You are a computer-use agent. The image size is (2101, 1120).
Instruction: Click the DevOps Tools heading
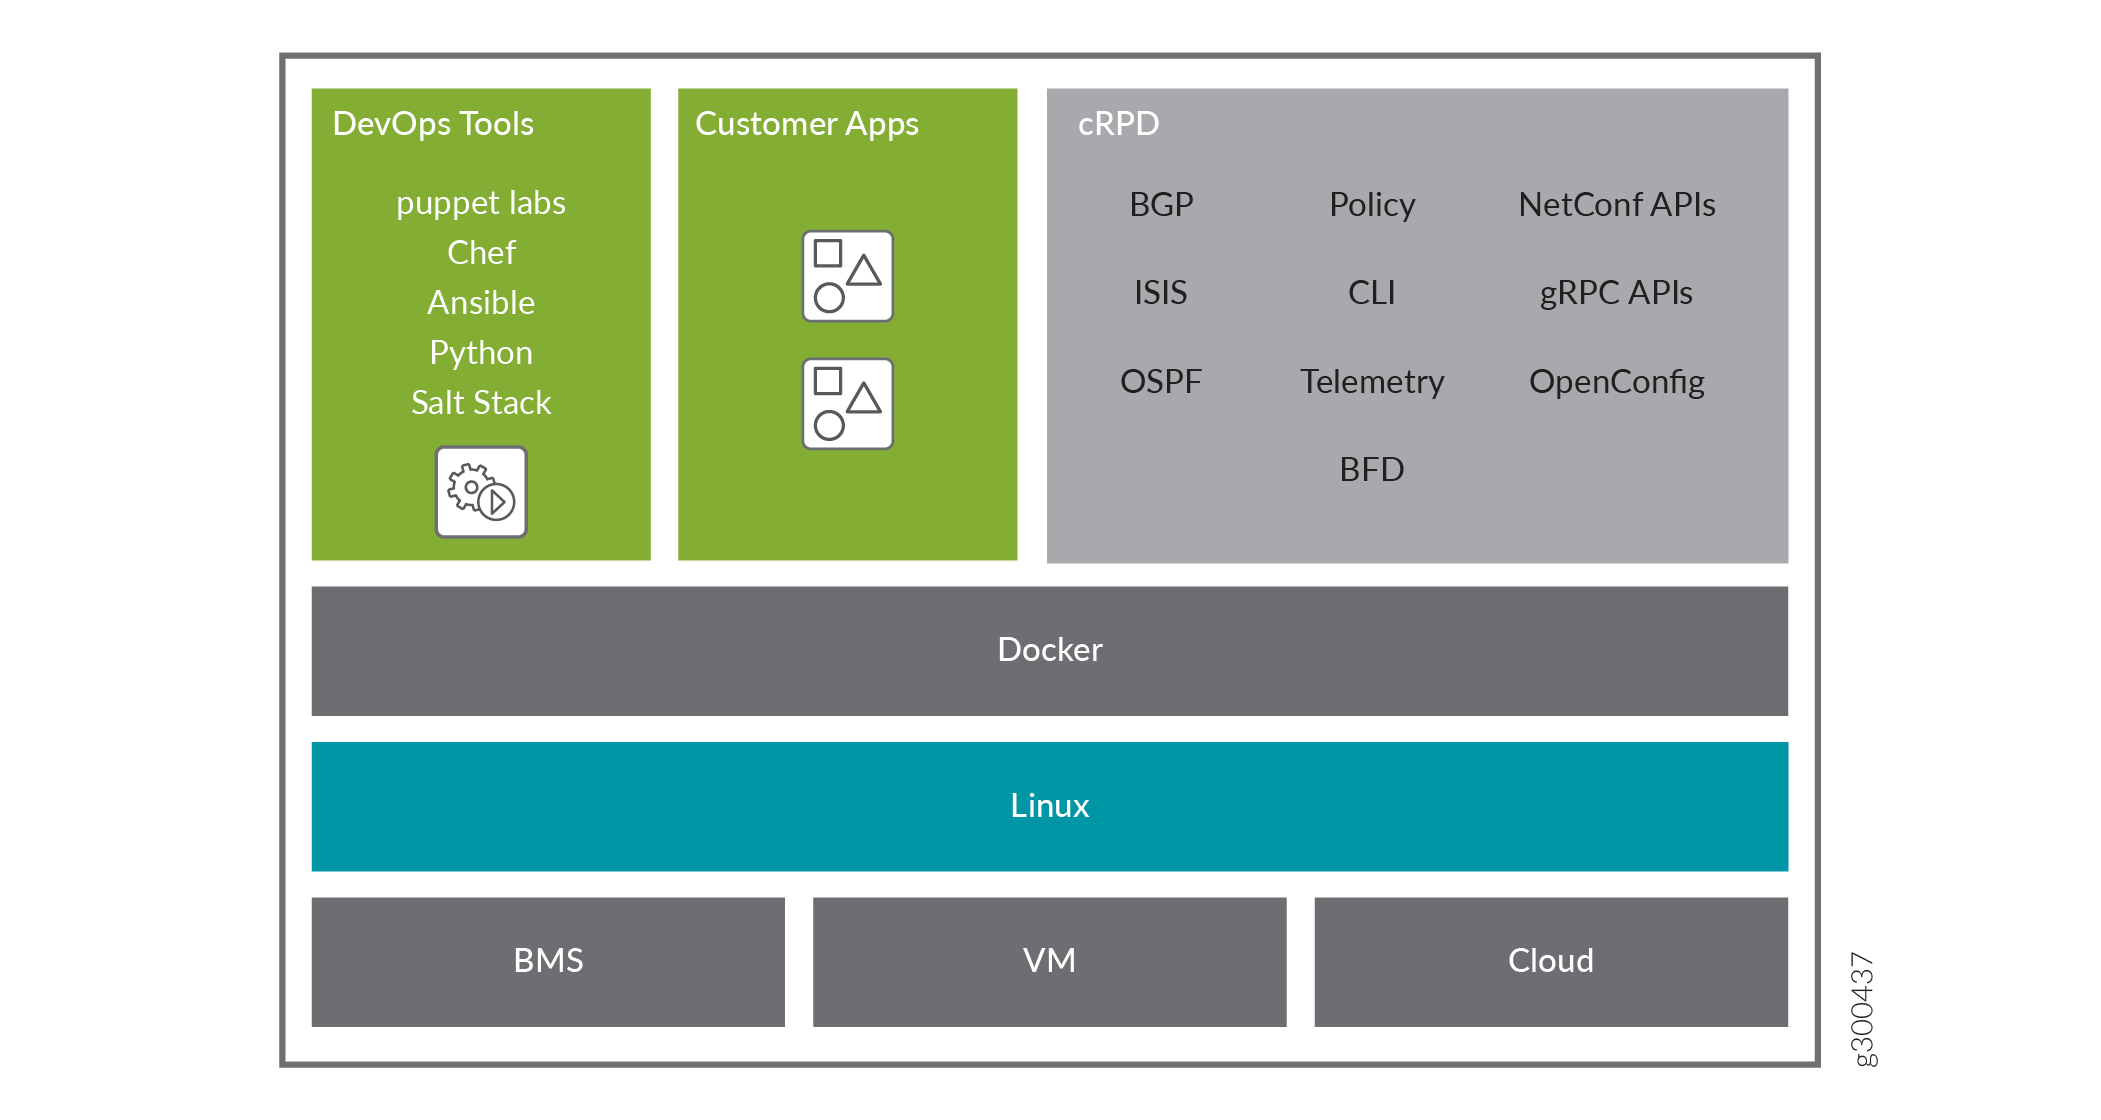pyautogui.click(x=433, y=124)
